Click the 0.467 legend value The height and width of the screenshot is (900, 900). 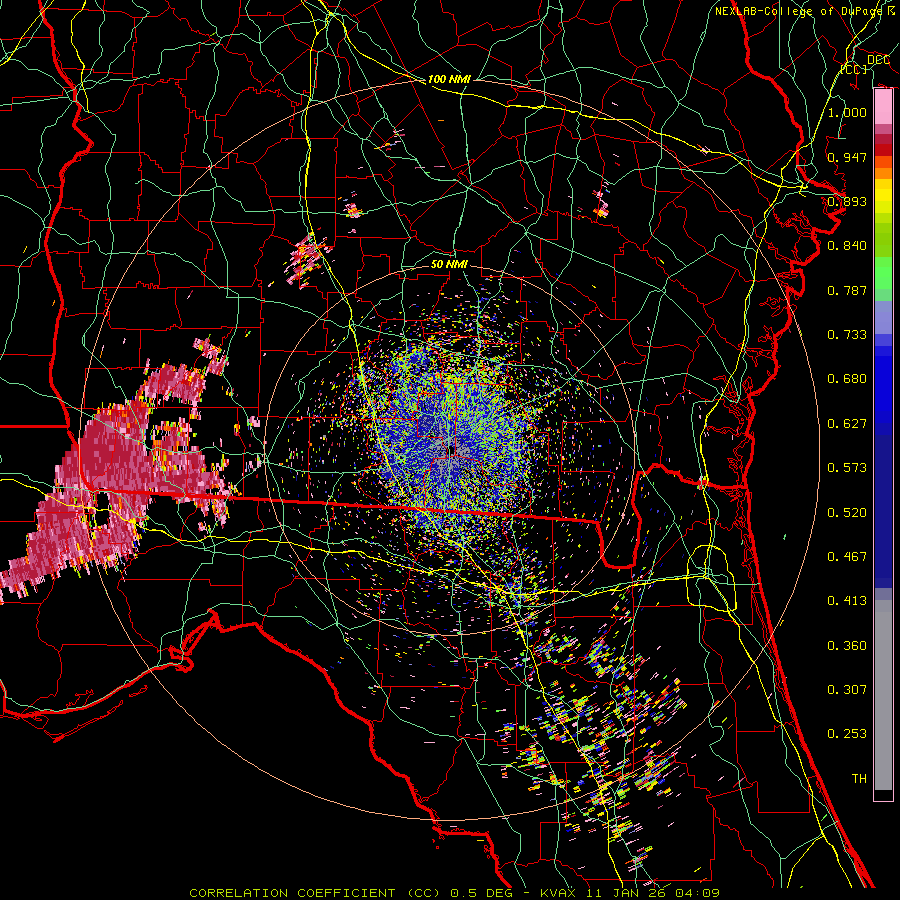(847, 557)
